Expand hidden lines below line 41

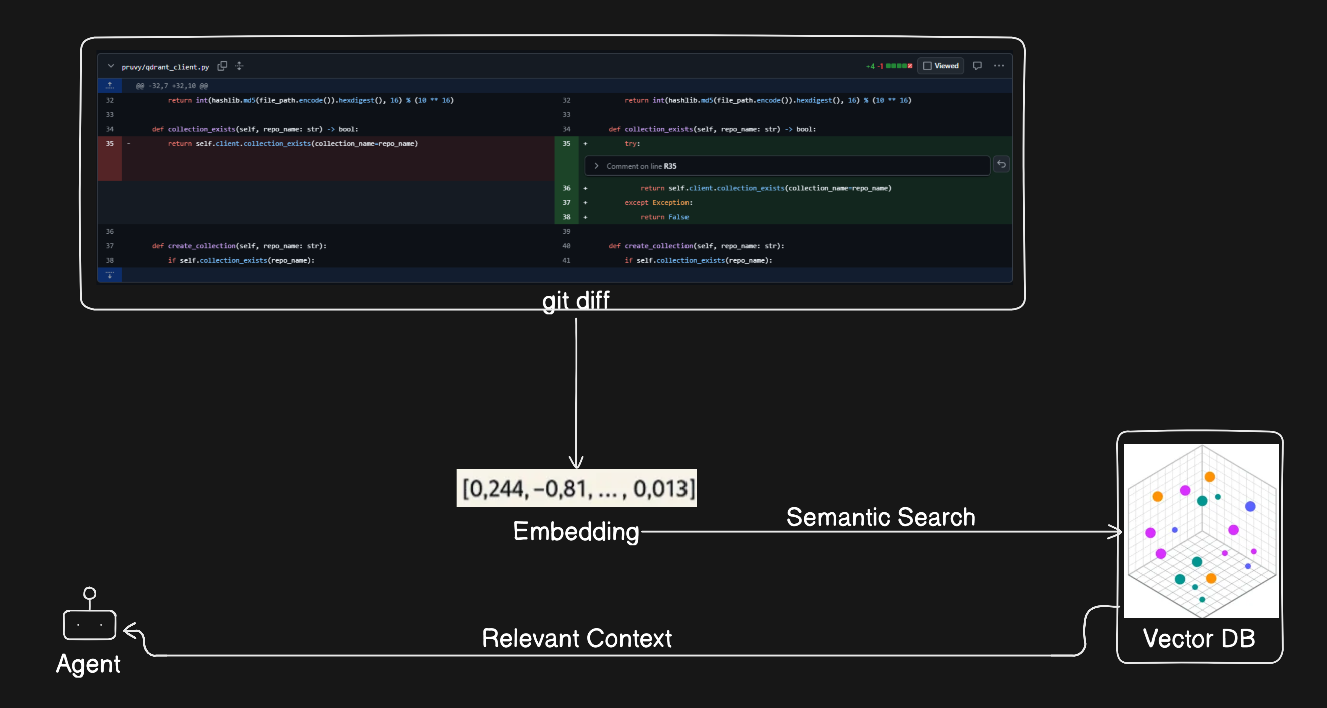tap(110, 274)
